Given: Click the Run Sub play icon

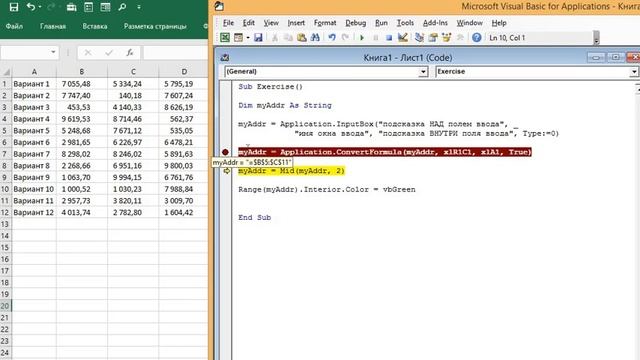Looking at the screenshot, I should point(362,38).
